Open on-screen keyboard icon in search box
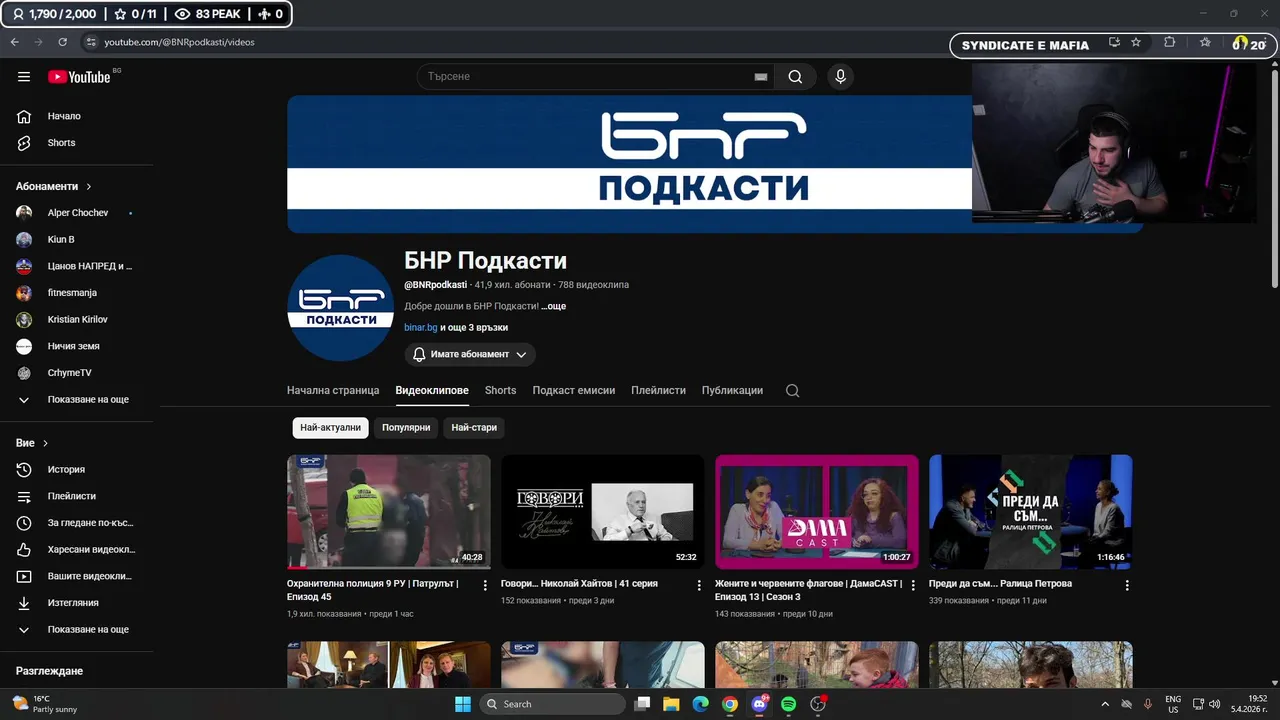 760,77
